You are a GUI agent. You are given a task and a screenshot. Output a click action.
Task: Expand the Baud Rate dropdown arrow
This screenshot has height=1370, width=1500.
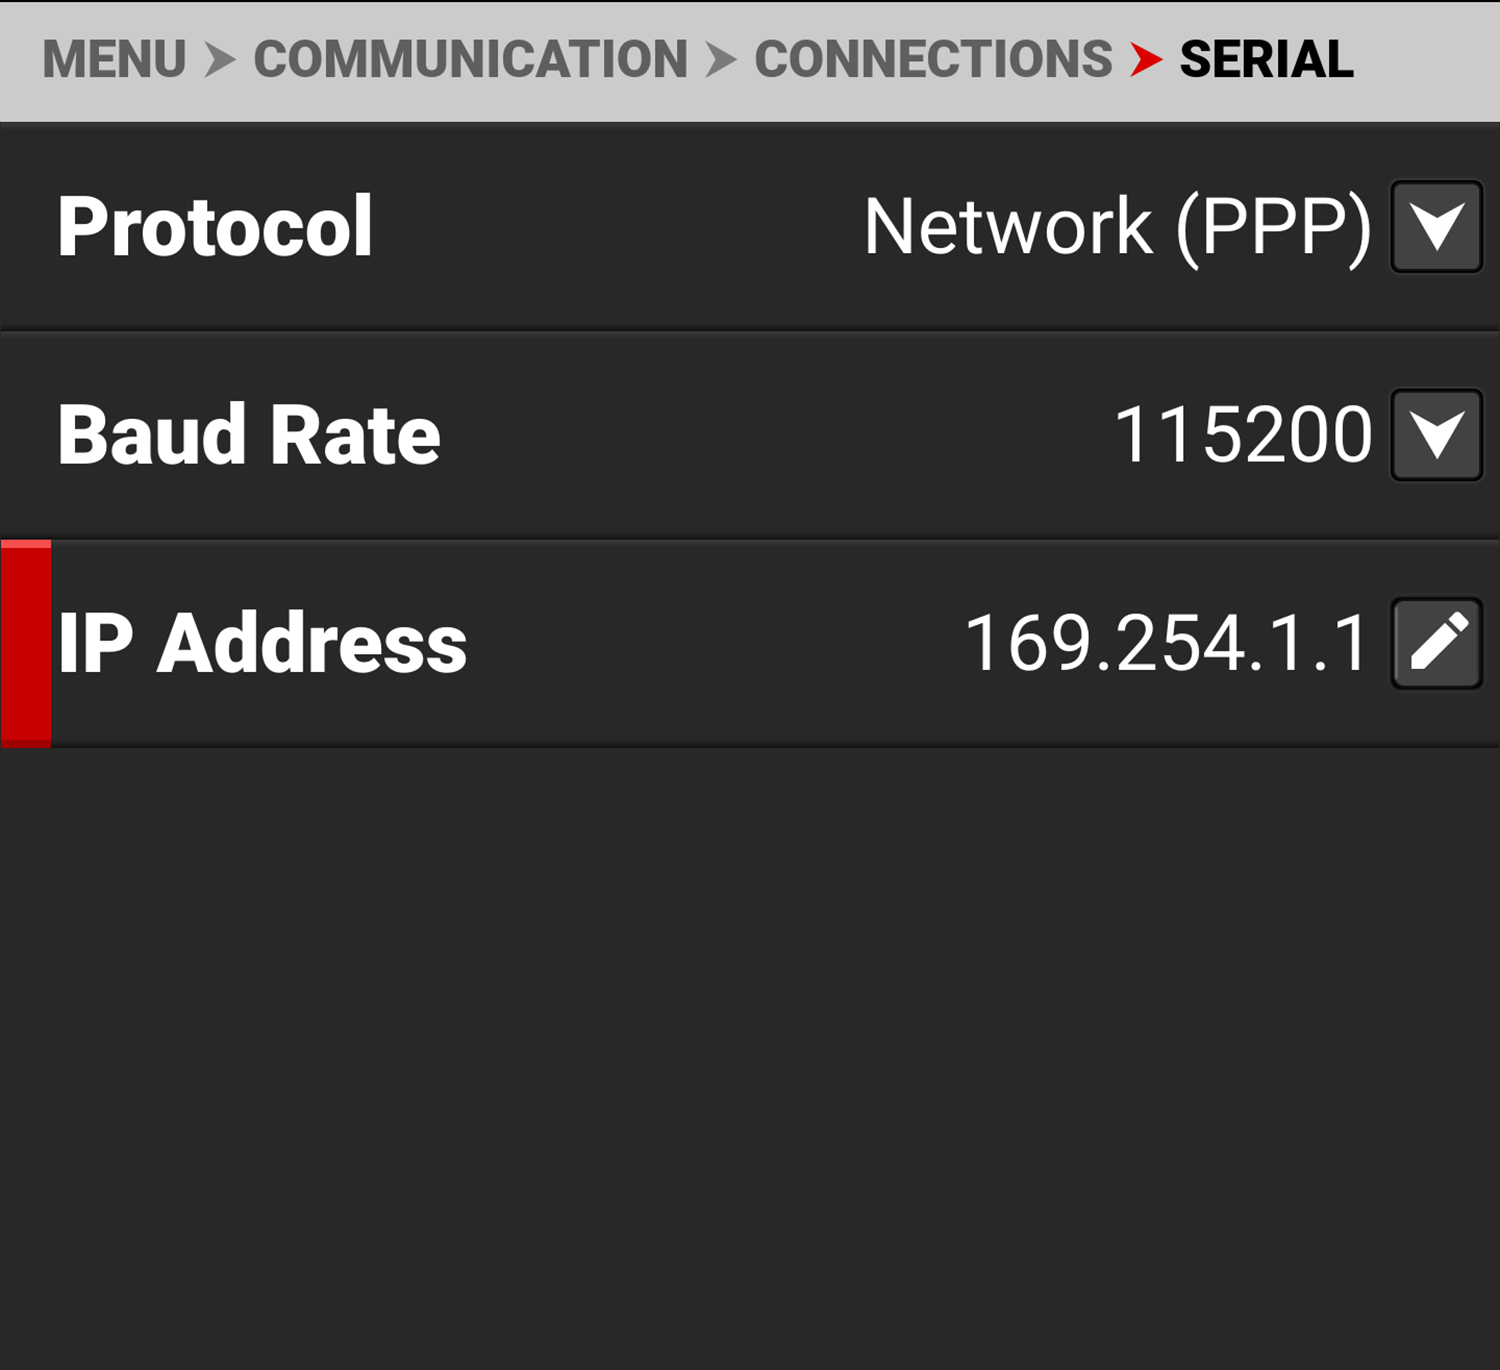click(1436, 435)
